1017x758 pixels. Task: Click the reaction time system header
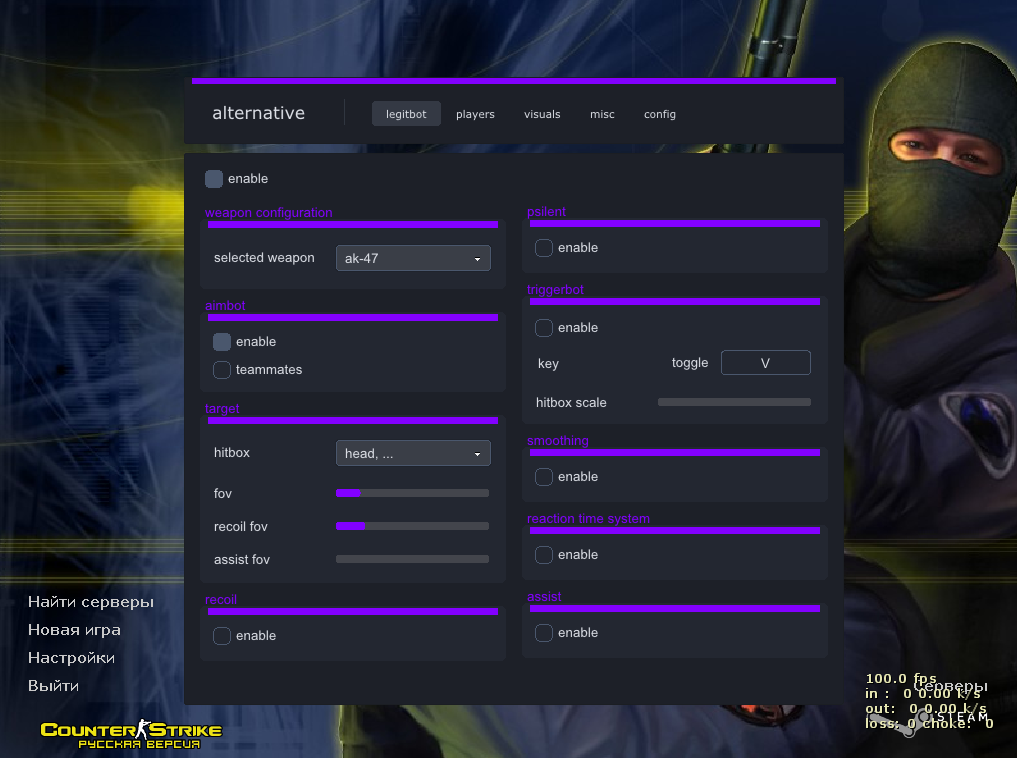(588, 519)
